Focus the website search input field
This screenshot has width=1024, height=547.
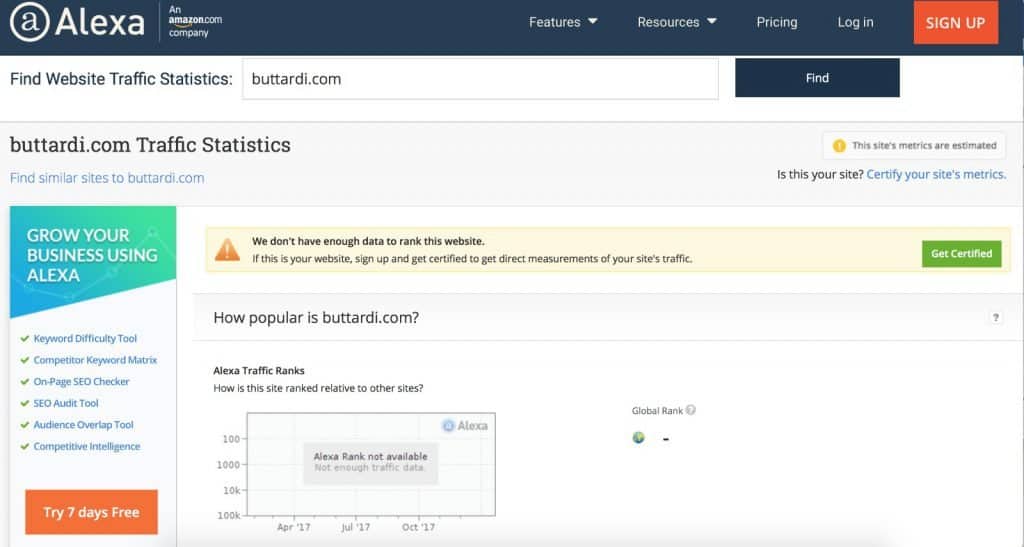(x=480, y=79)
